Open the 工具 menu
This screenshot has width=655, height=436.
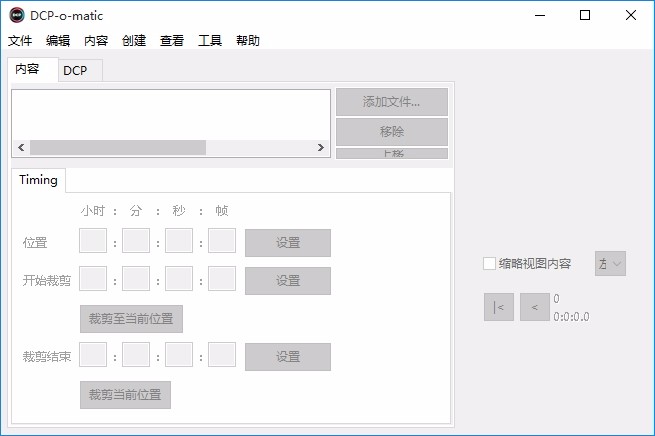(210, 41)
